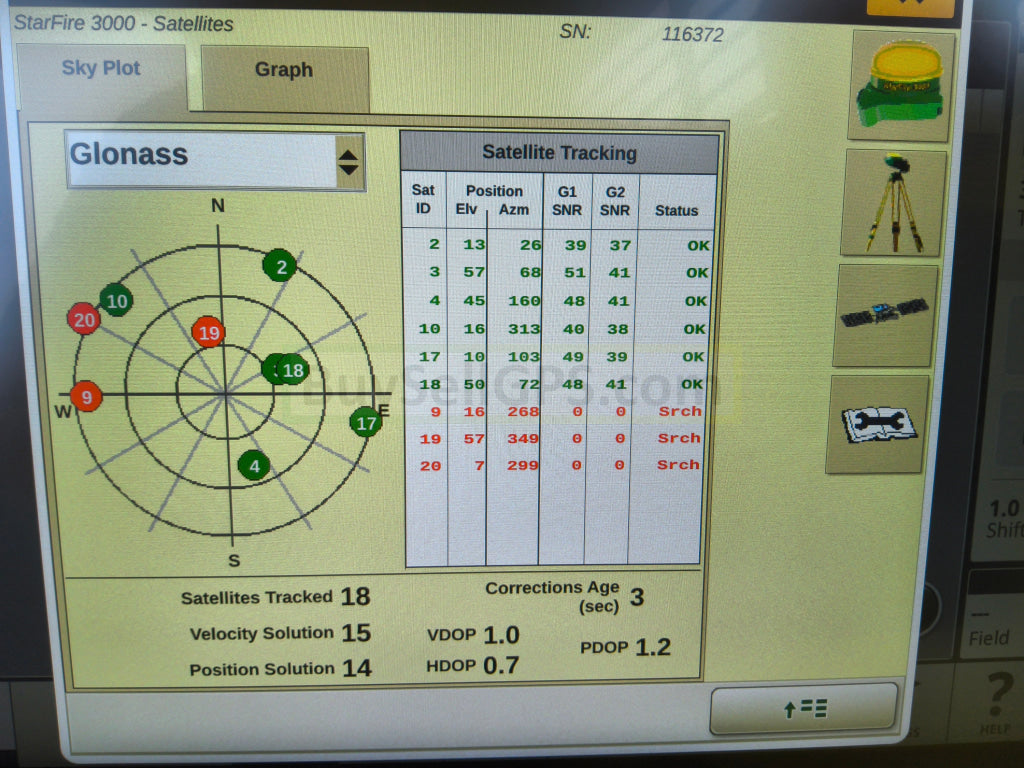
Task: Click Sat ID 10 in the tracking table
Action: [429, 328]
